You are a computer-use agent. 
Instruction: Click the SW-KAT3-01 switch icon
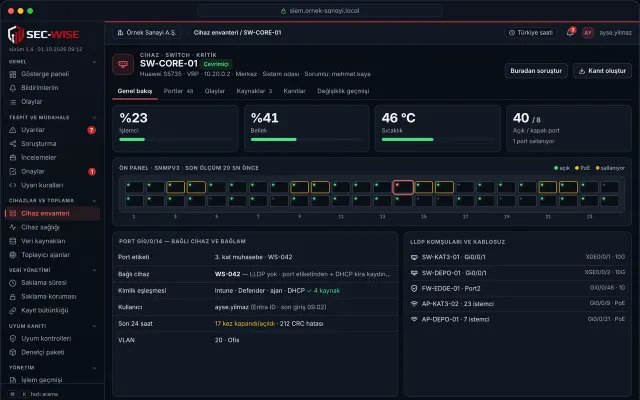point(414,257)
